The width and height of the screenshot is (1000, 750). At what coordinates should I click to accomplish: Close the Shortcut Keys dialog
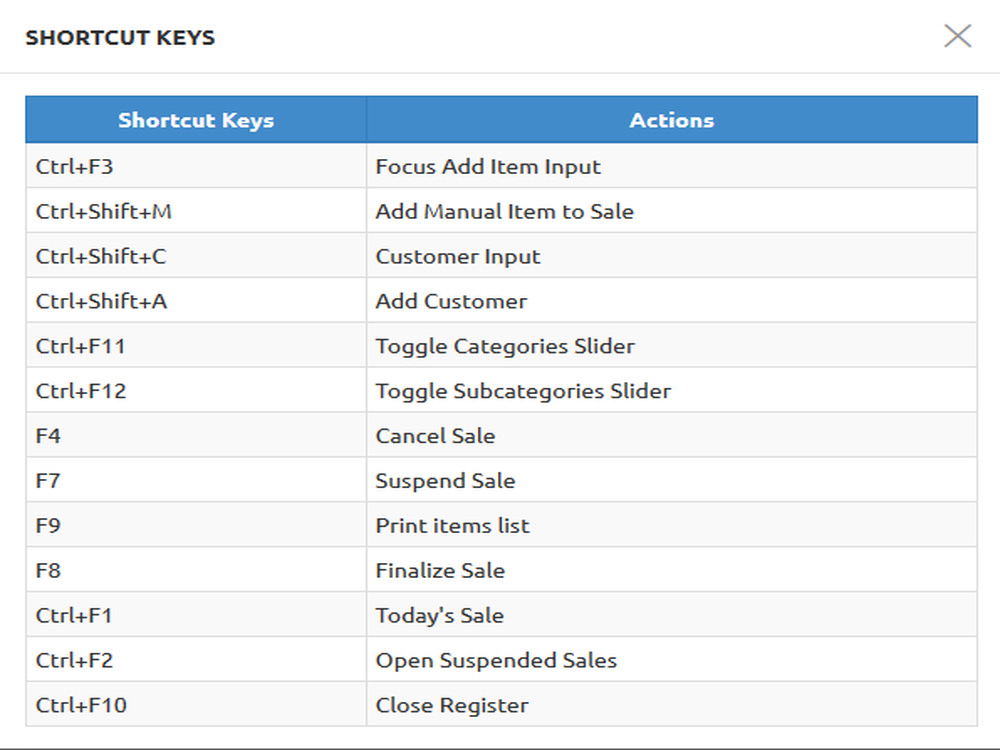pyautogui.click(x=957, y=36)
